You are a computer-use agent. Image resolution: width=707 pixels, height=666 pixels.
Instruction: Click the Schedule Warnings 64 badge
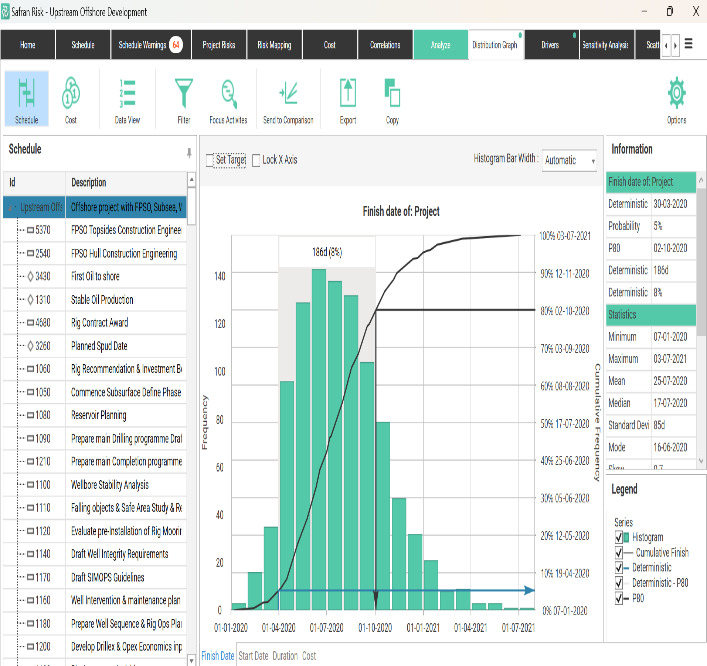click(x=176, y=45)
